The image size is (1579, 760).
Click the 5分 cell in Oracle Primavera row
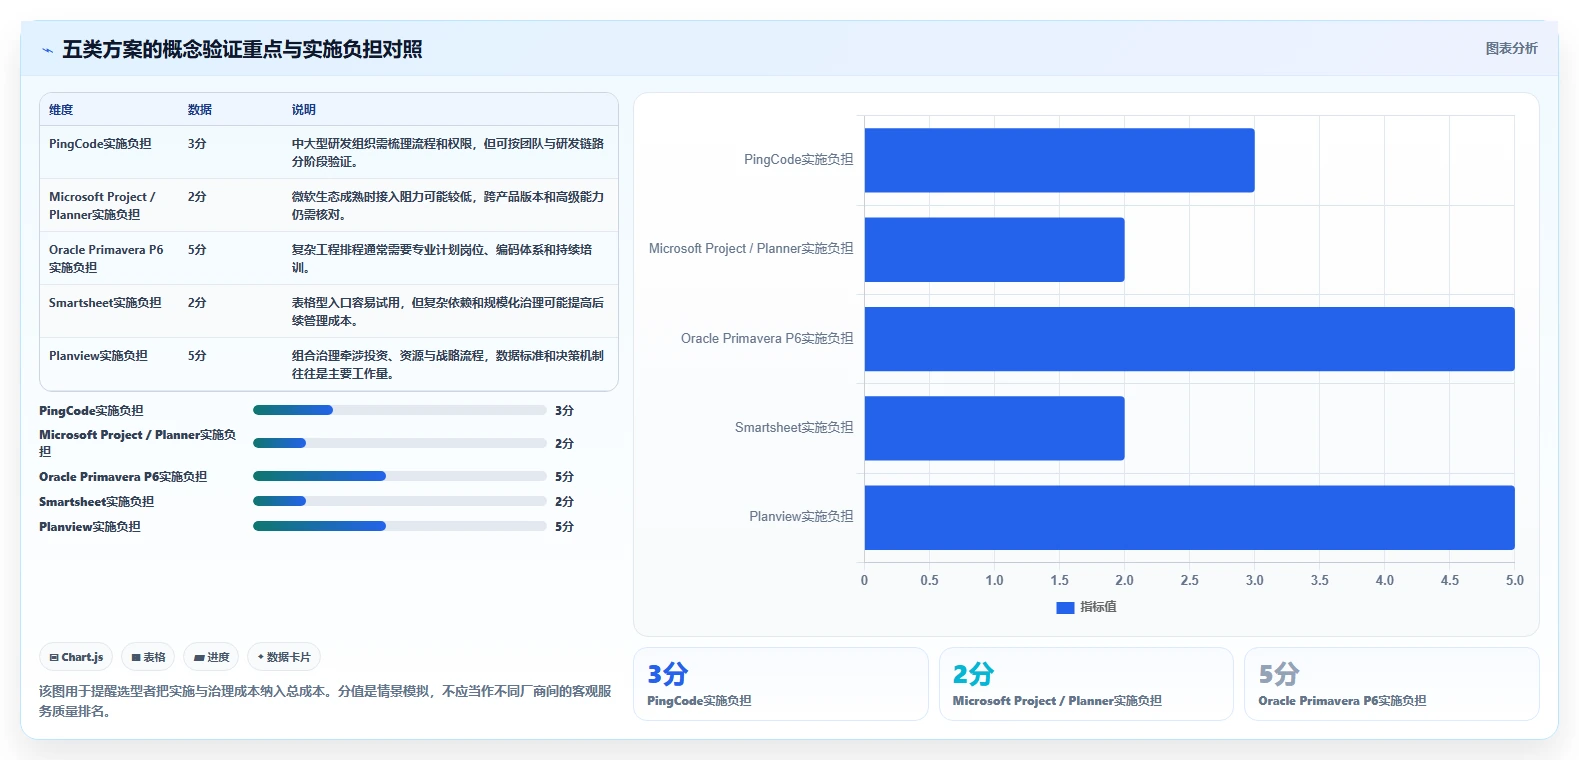(197, 250)
